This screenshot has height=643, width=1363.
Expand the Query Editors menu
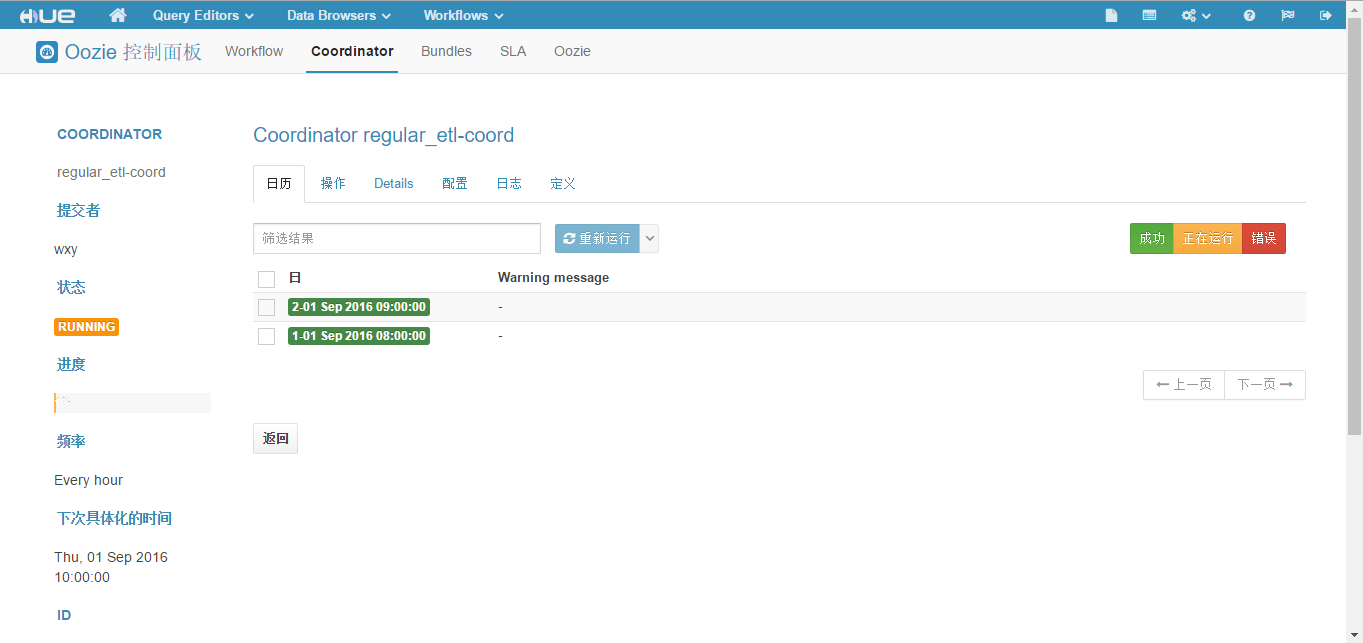203,15
